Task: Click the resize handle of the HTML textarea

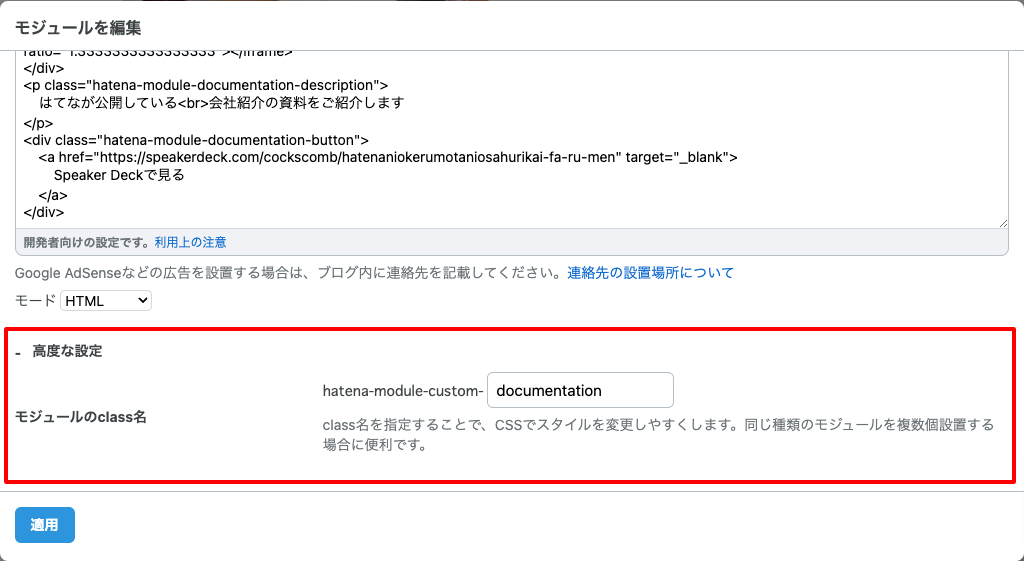Action: [1002, 222]
